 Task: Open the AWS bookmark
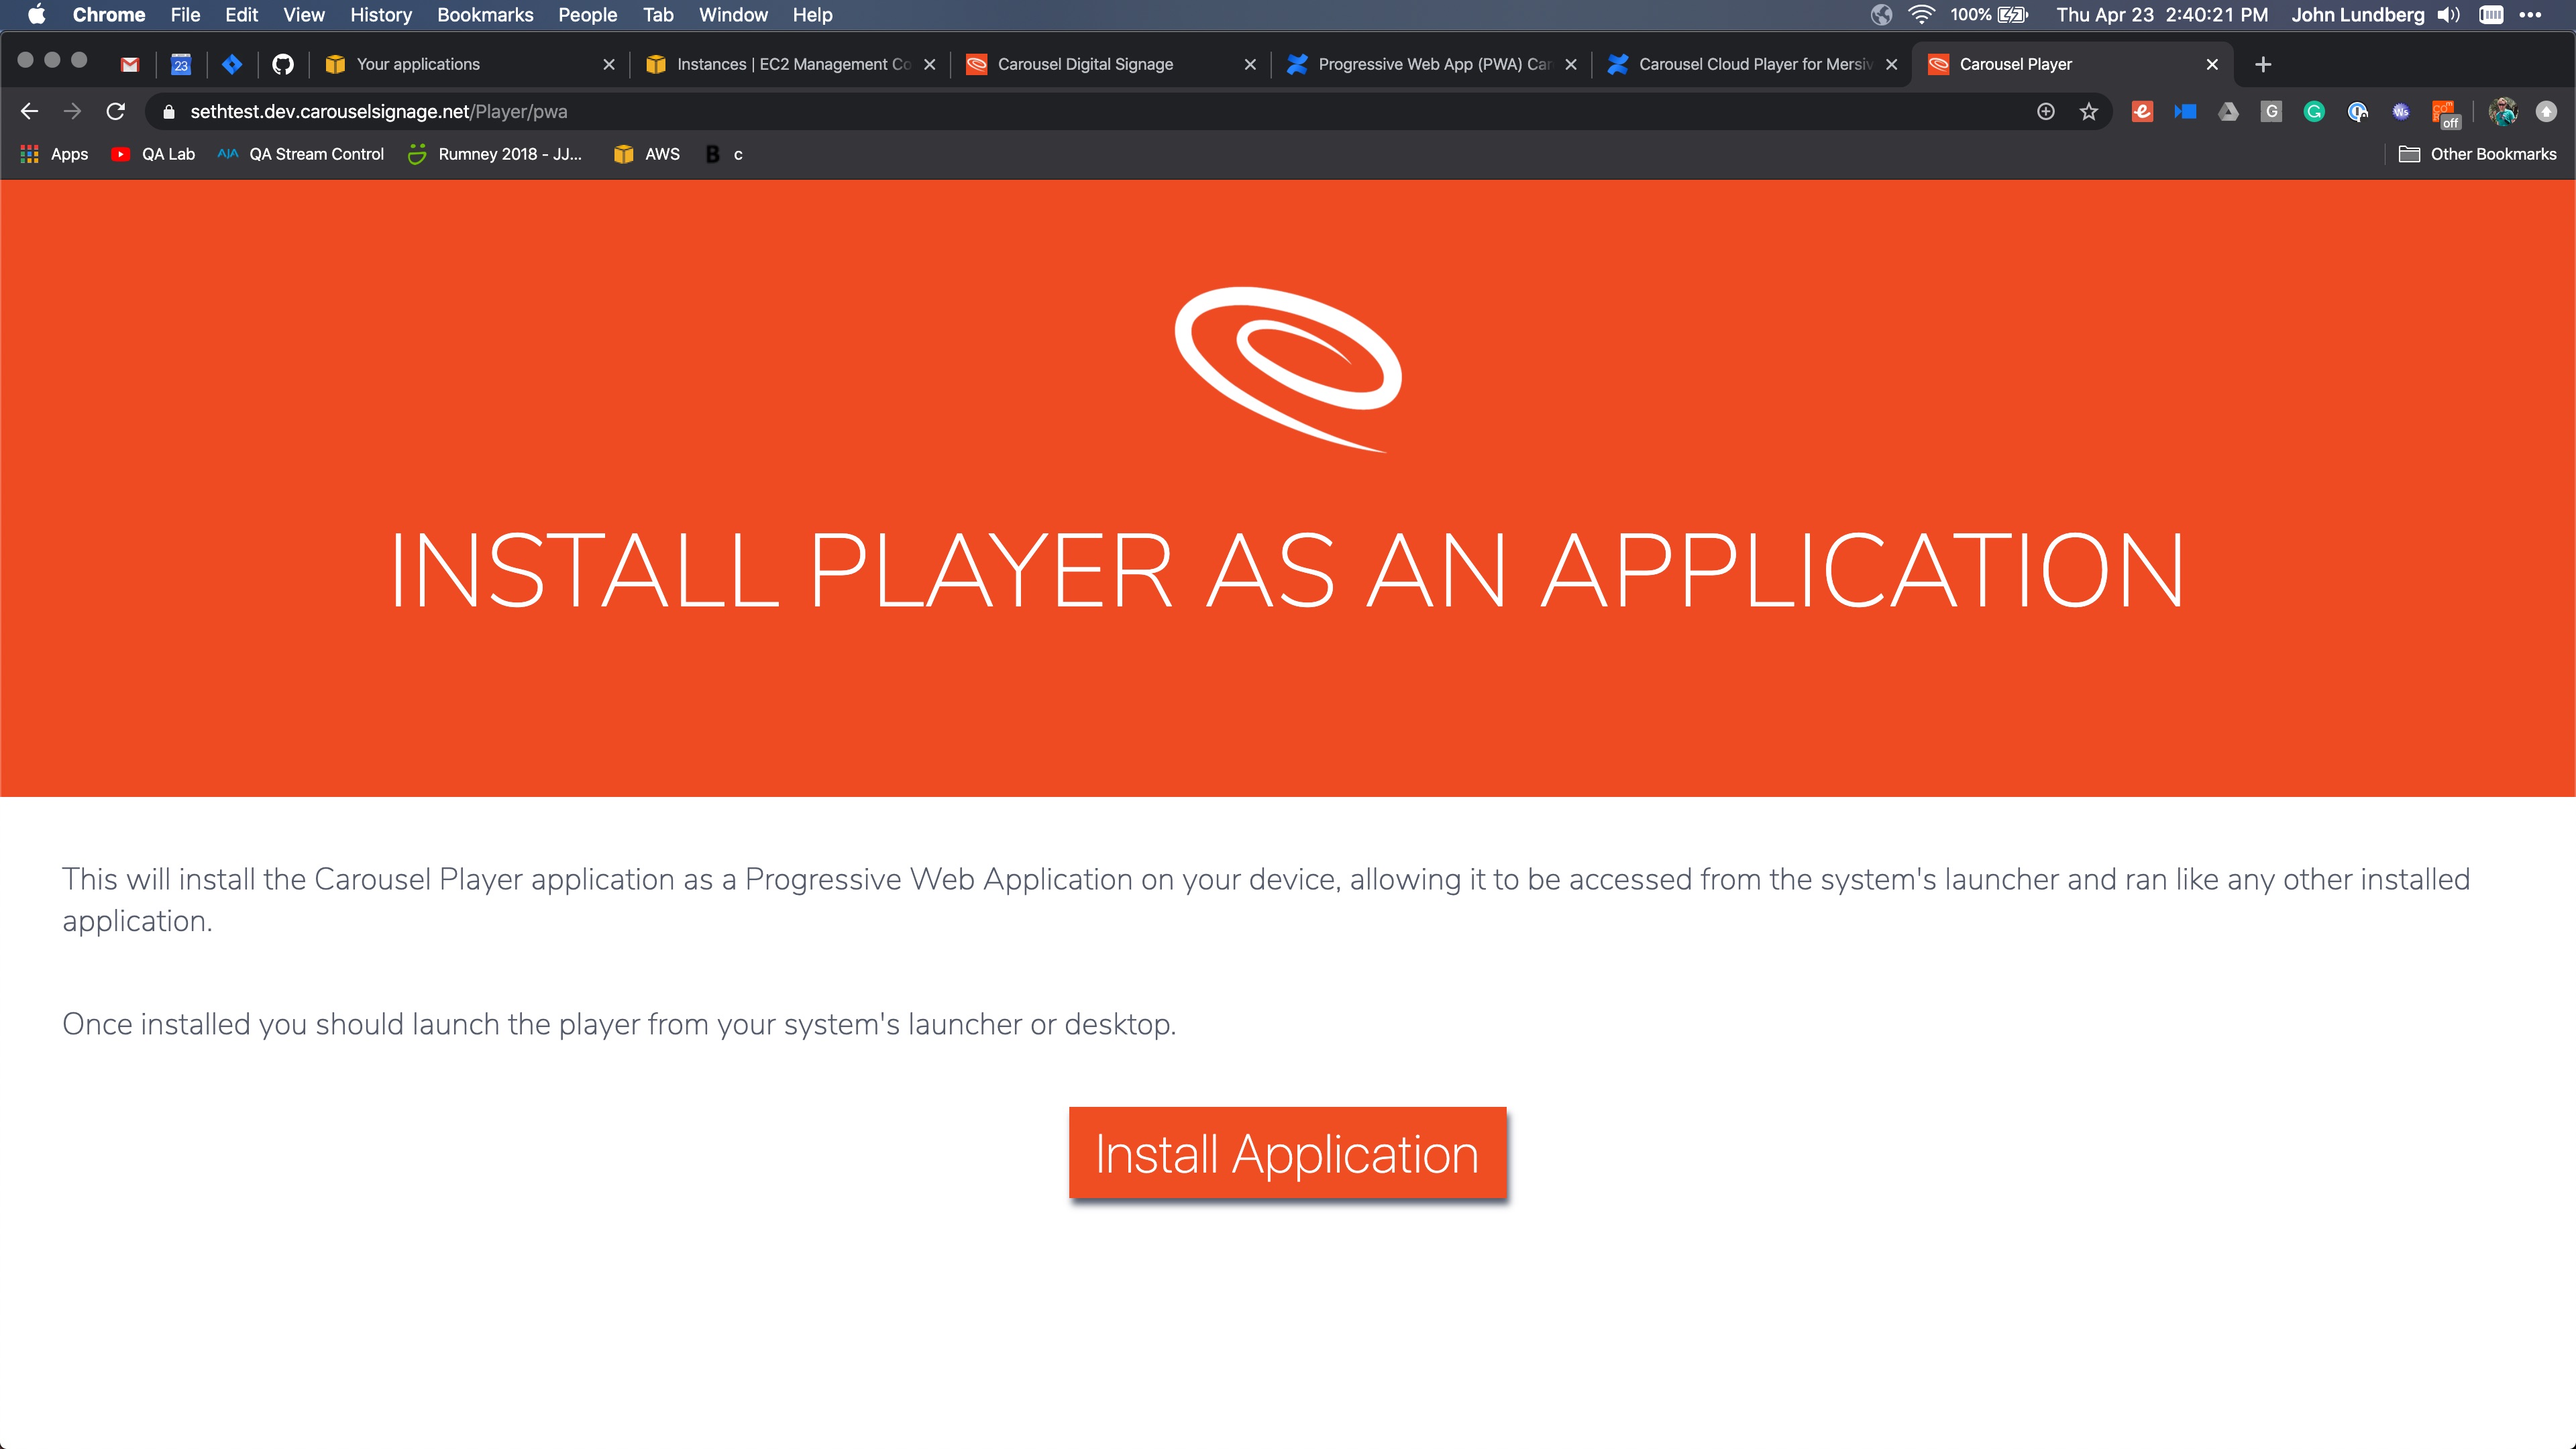647,154
